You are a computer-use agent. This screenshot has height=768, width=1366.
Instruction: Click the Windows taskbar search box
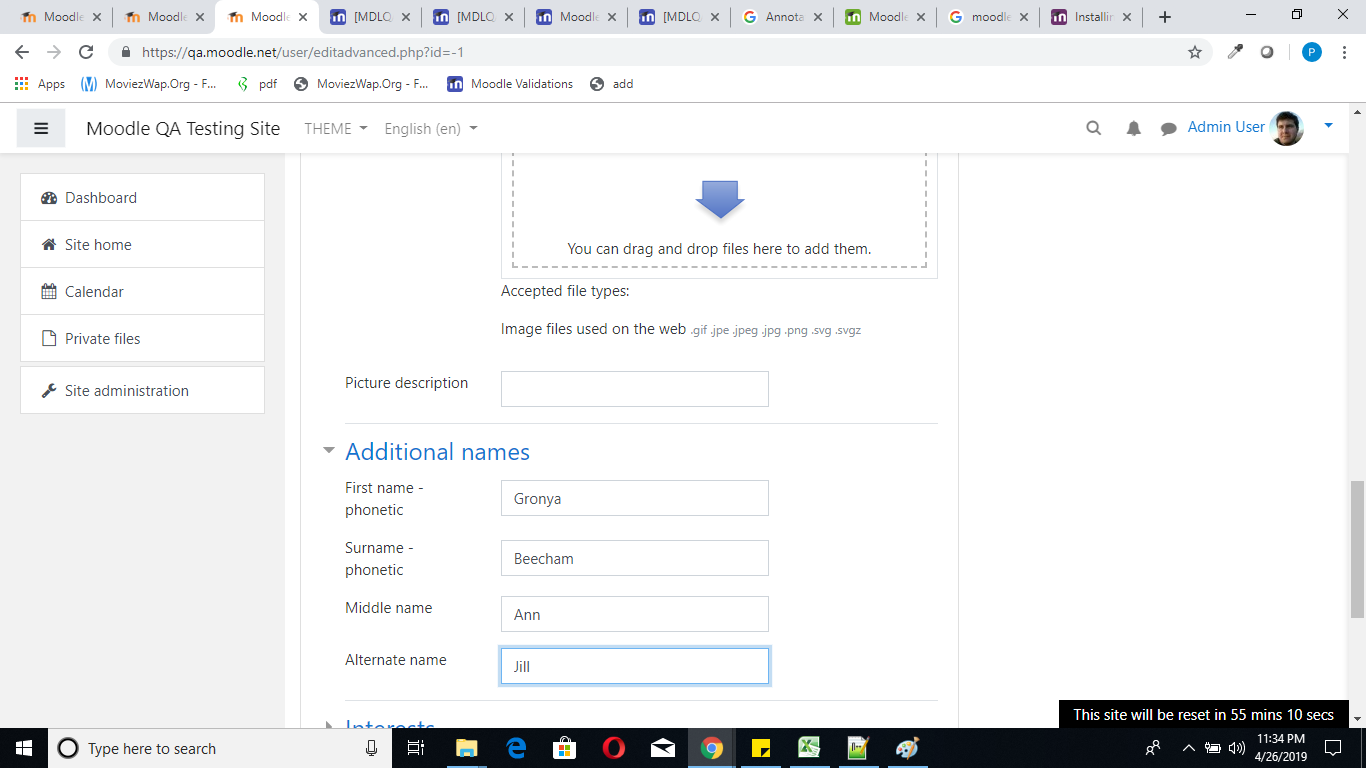click(218, 748)
